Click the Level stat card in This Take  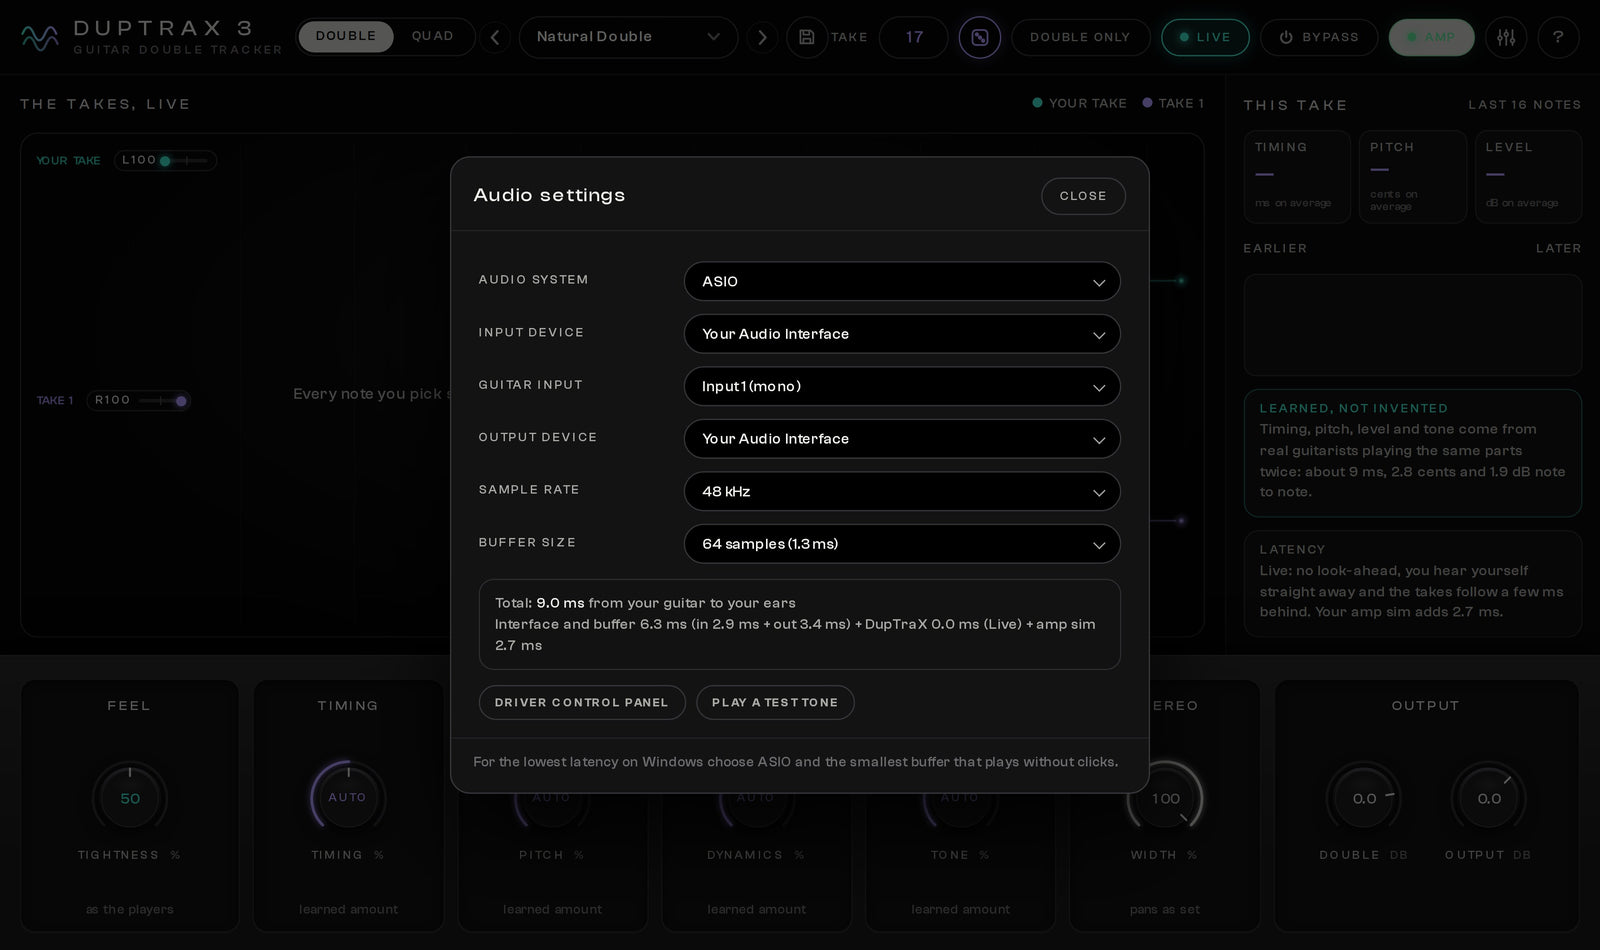pos(1528,176)
